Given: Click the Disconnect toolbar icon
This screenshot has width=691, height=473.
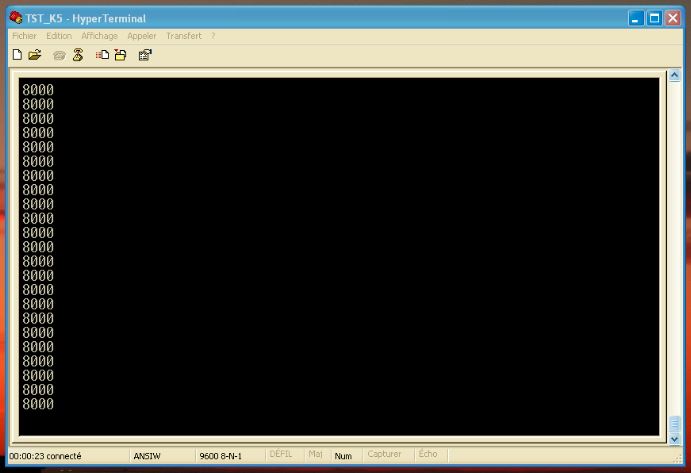Looking at the screenshot, I should point(78,55).
